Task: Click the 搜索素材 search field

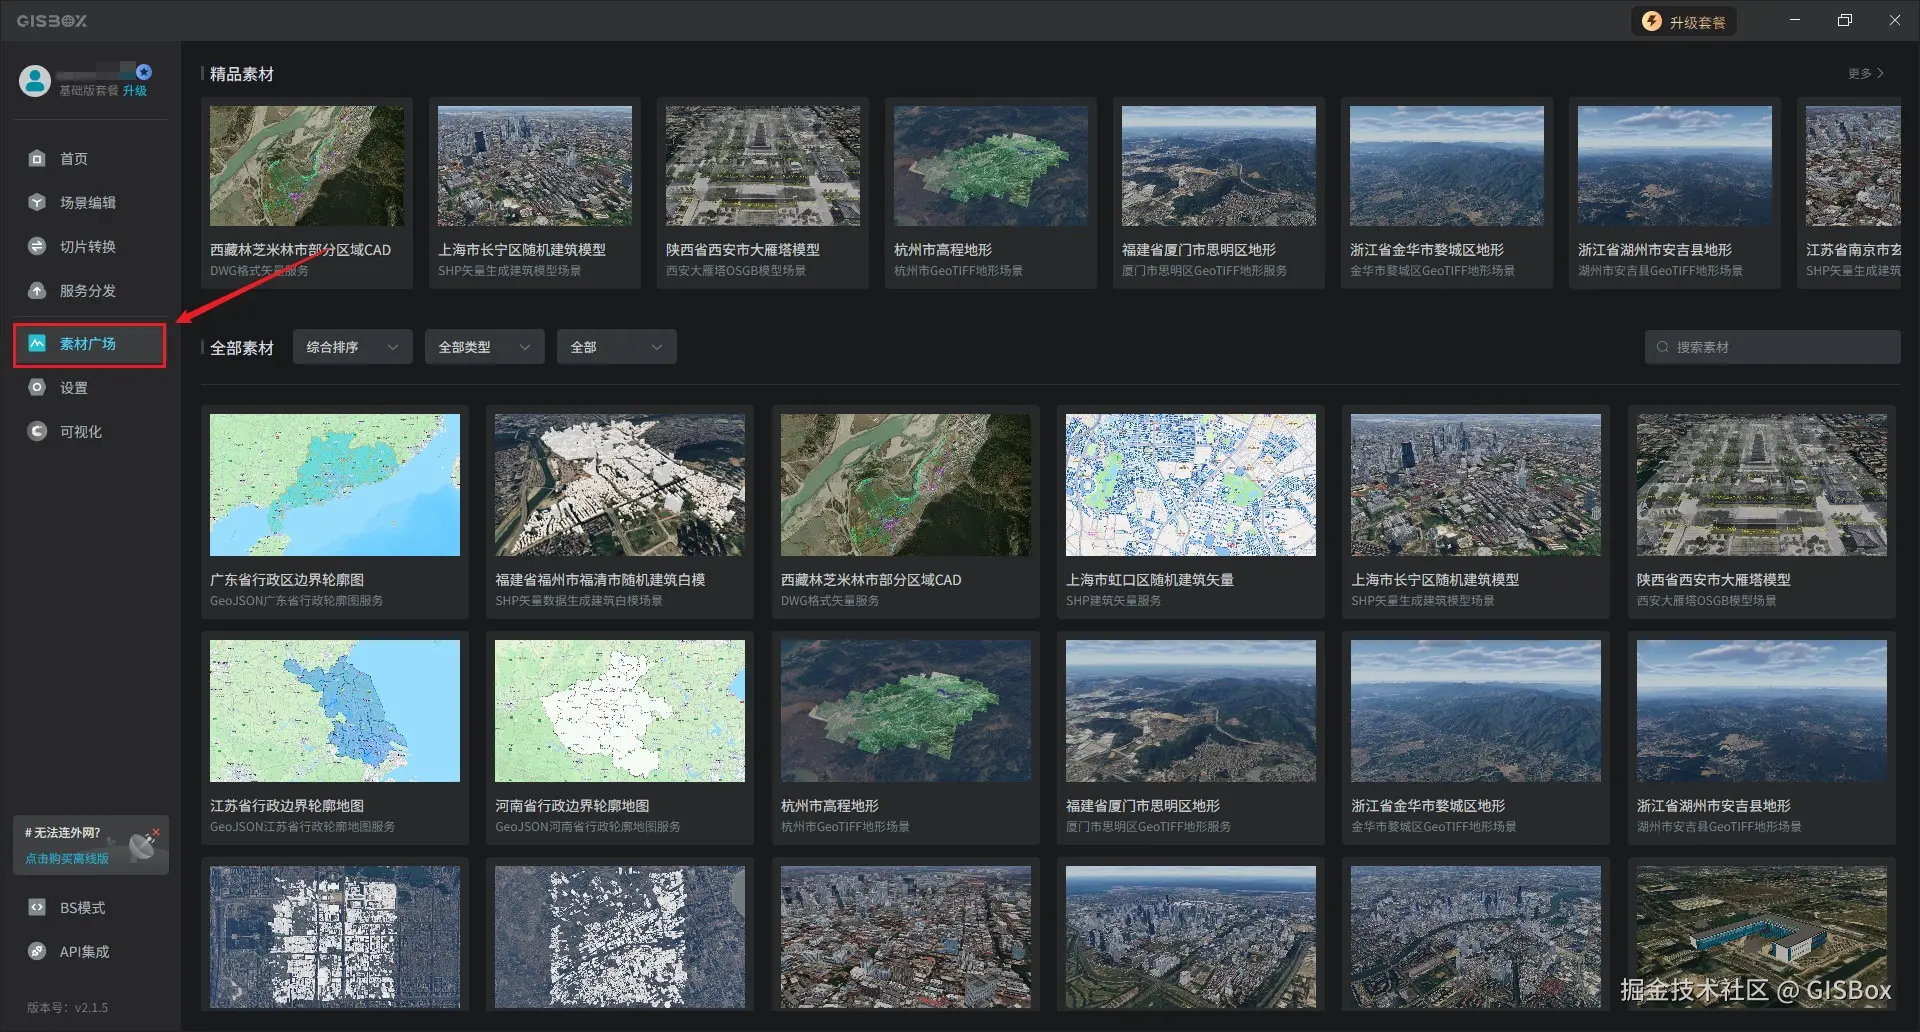Action: point(1773,347)
